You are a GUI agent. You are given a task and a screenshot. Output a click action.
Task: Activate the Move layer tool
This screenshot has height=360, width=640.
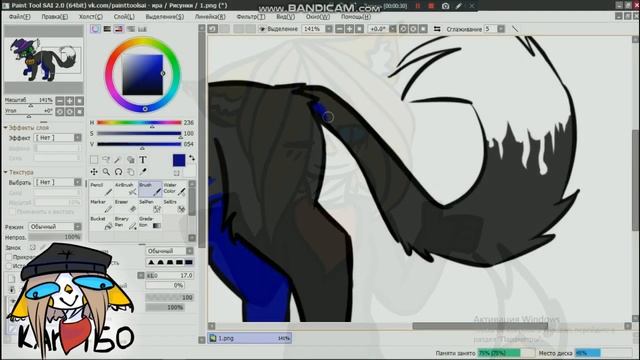94,172
